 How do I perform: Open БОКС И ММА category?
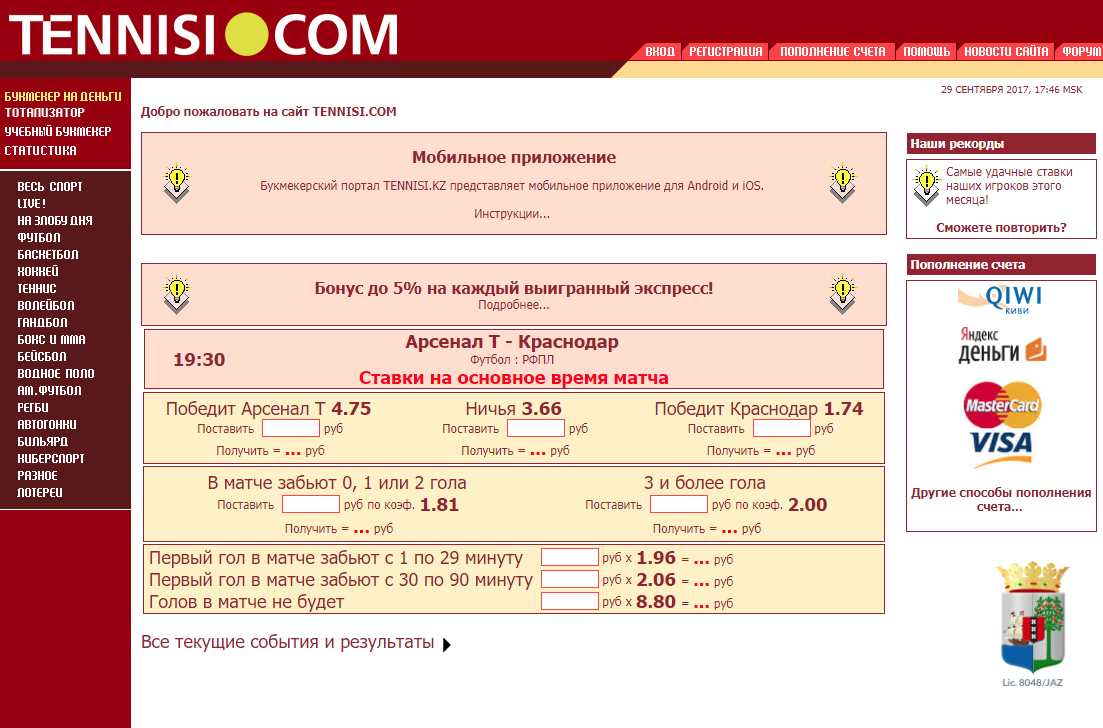tap(51, 340)
